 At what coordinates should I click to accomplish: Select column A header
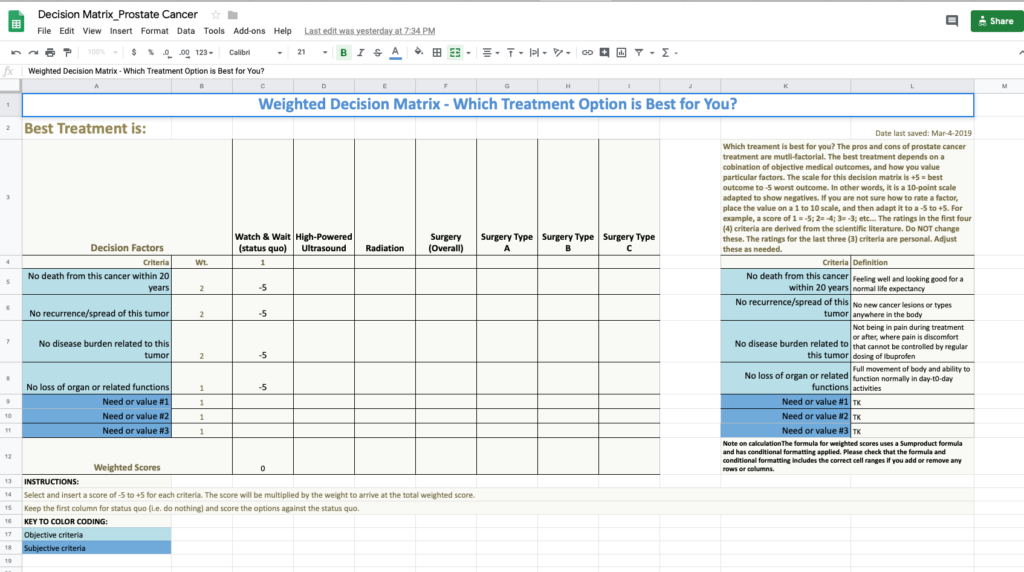point(97,86)
